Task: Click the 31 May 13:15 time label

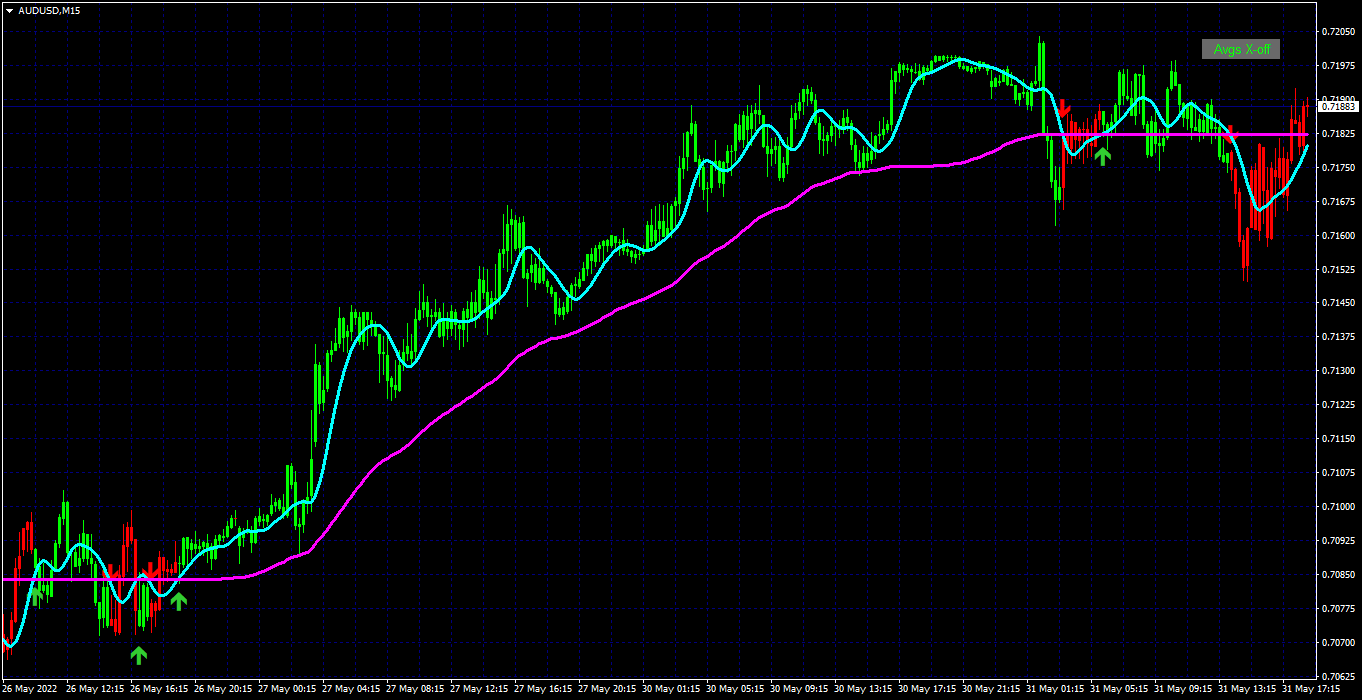Action: tap(1246, 690)
